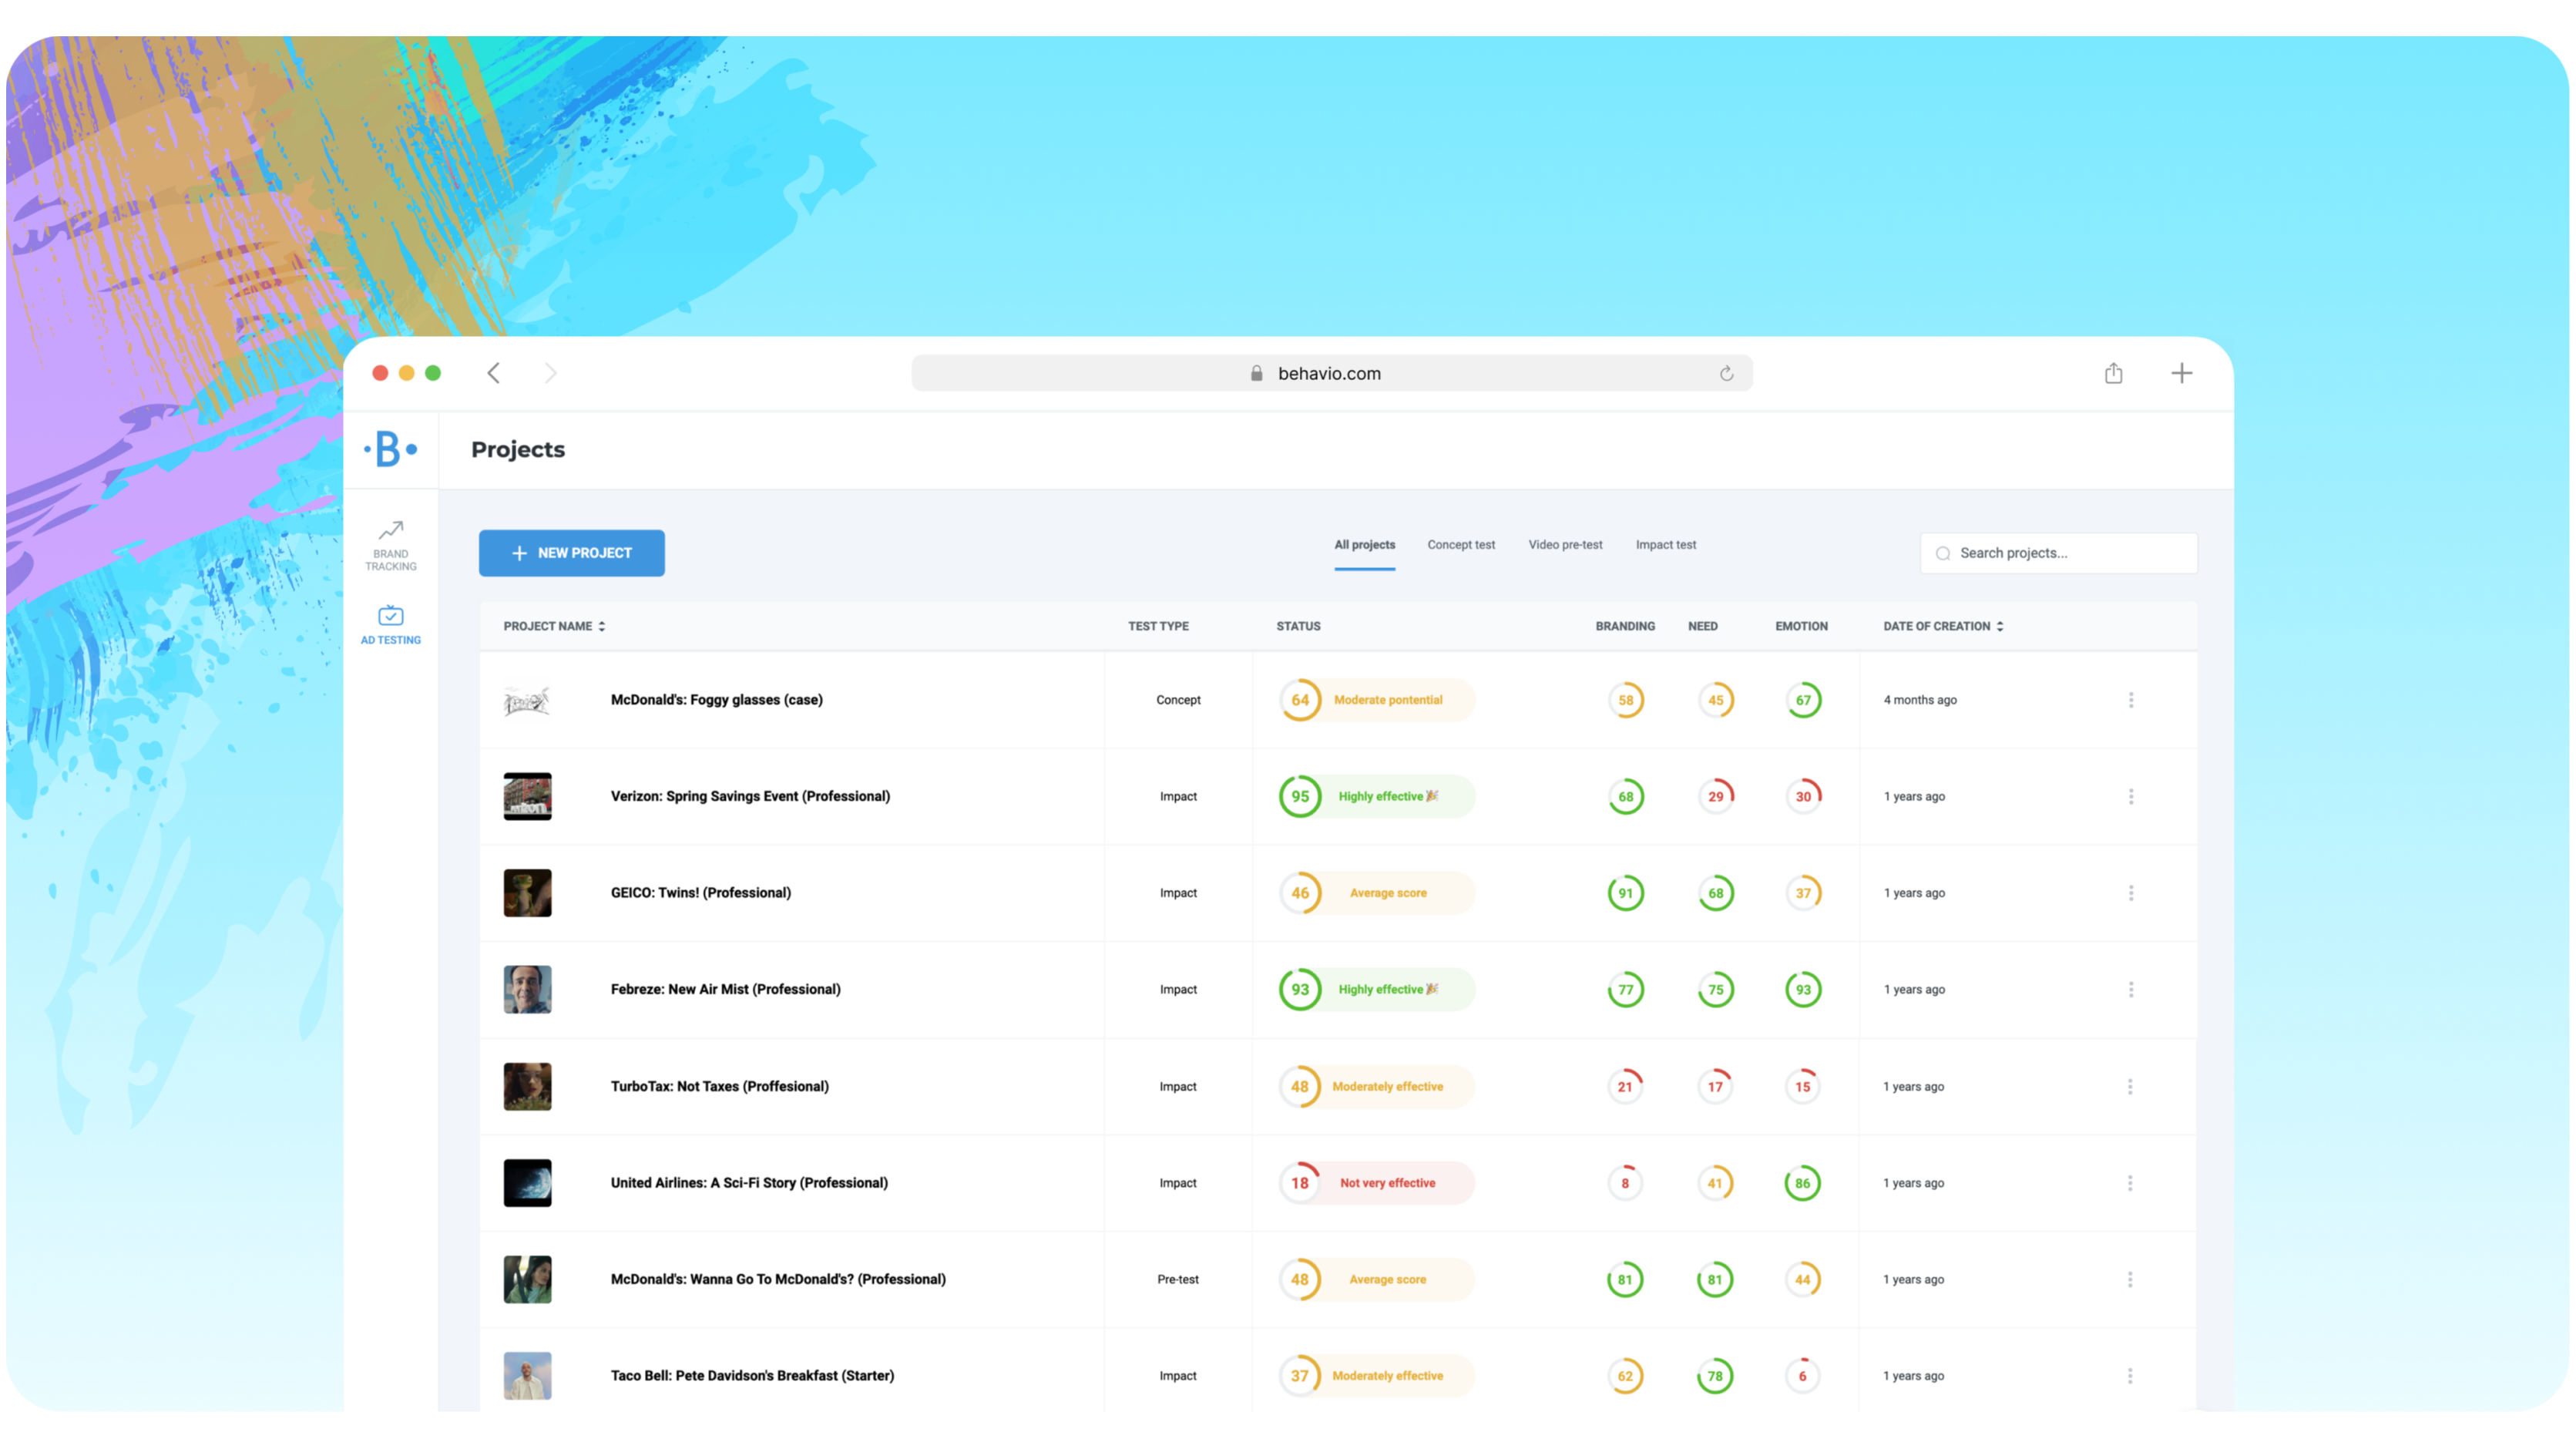
Task: Click the browser share icon
Action: coord(2113,373)
